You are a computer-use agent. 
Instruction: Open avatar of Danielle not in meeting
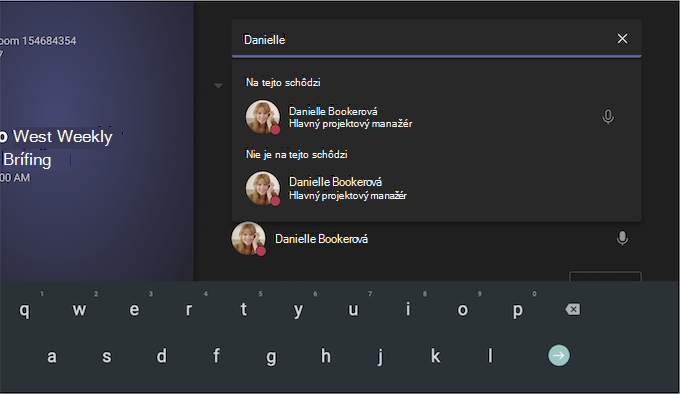tap(262, 188)
